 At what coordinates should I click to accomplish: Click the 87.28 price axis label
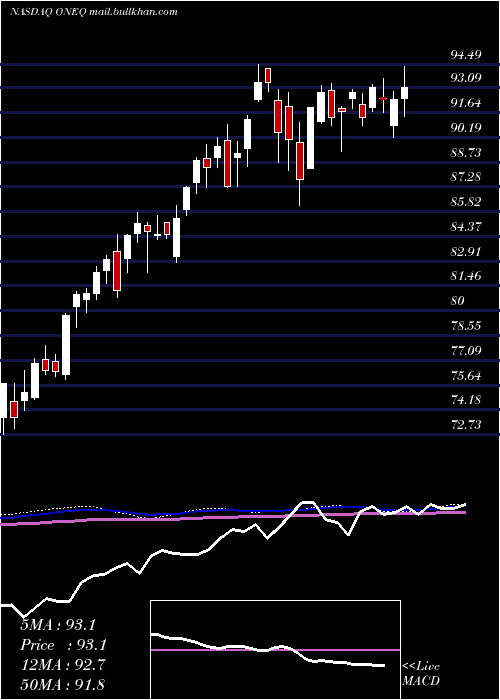pyautogui.click(x=466, y=177)
